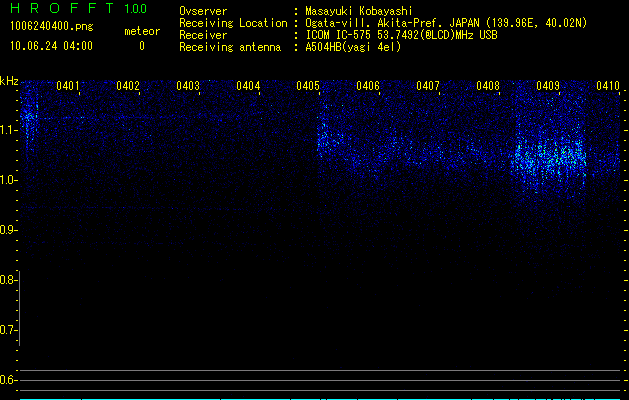The image size is (629, 400).
Task: Click the kHz axis unit label
Action: [9, 81]
